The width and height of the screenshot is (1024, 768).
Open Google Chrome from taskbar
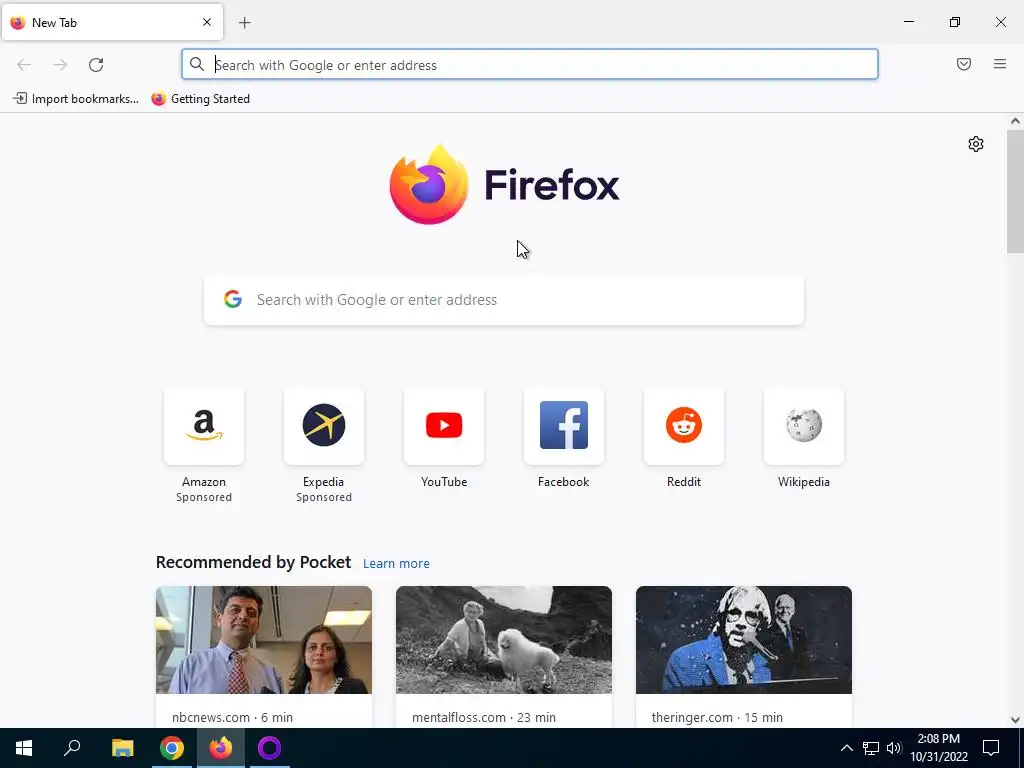tap(172, 748)
